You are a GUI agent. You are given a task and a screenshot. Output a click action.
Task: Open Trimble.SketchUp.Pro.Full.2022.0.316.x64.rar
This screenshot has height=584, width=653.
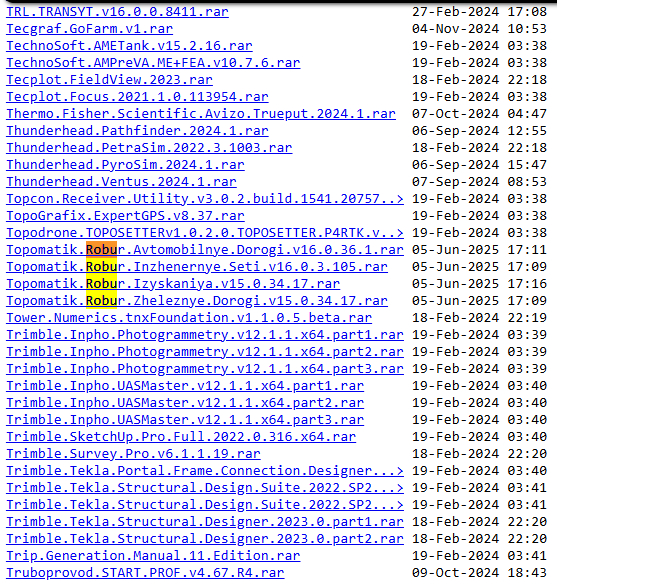point(181,437)
